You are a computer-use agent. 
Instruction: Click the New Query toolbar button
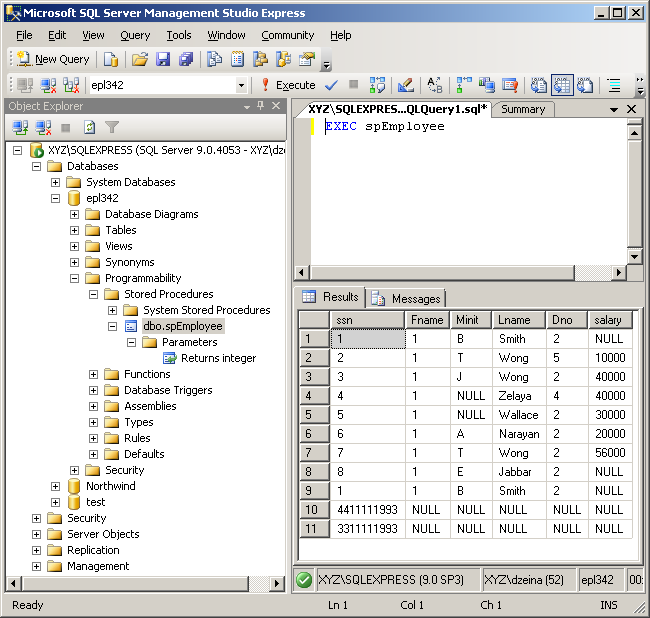53,59
